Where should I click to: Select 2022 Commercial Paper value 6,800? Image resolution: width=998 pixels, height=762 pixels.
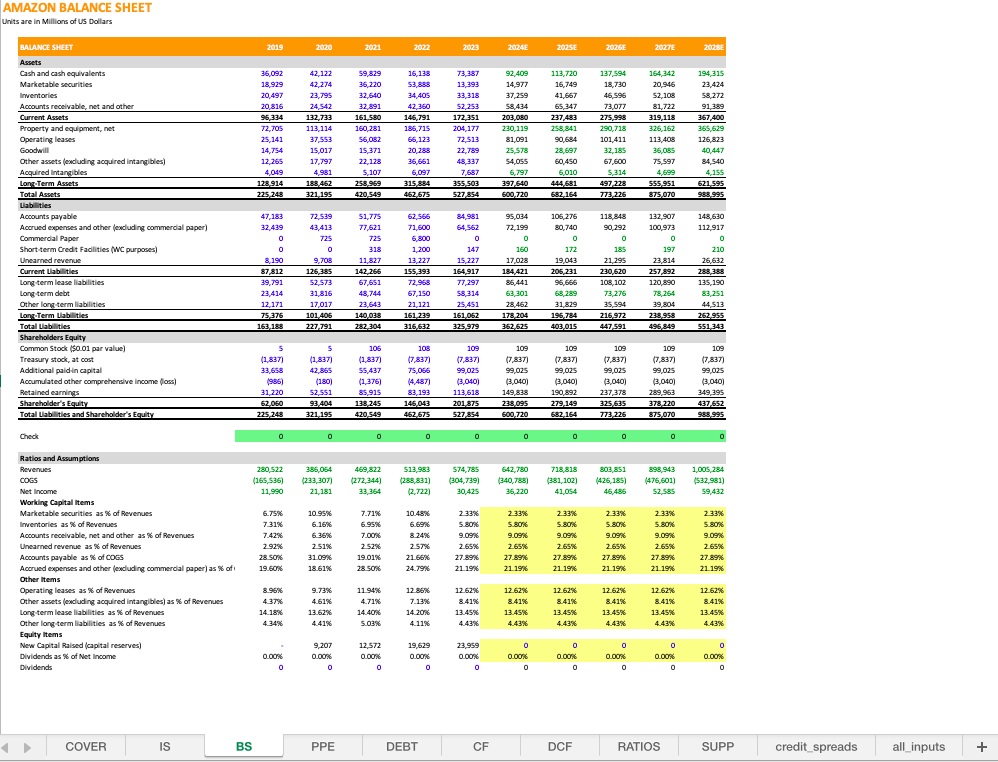click(x=421, y=239)
